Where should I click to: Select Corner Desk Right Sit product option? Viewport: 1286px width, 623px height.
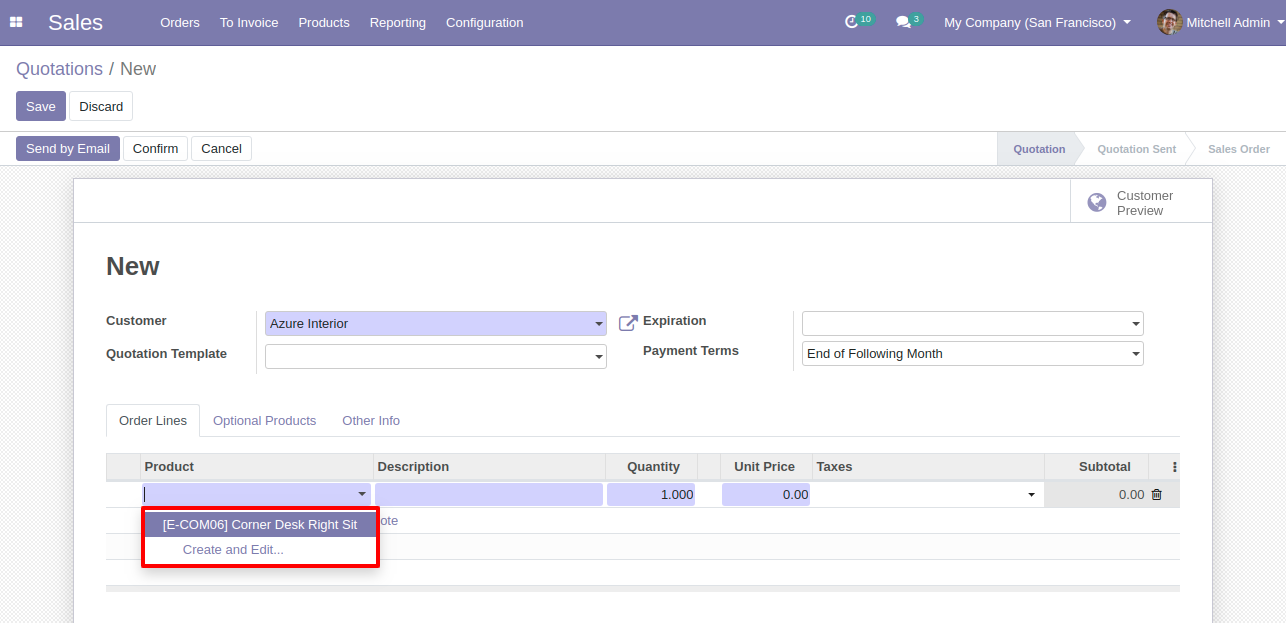pyautogui.click(x=259, y=524)
